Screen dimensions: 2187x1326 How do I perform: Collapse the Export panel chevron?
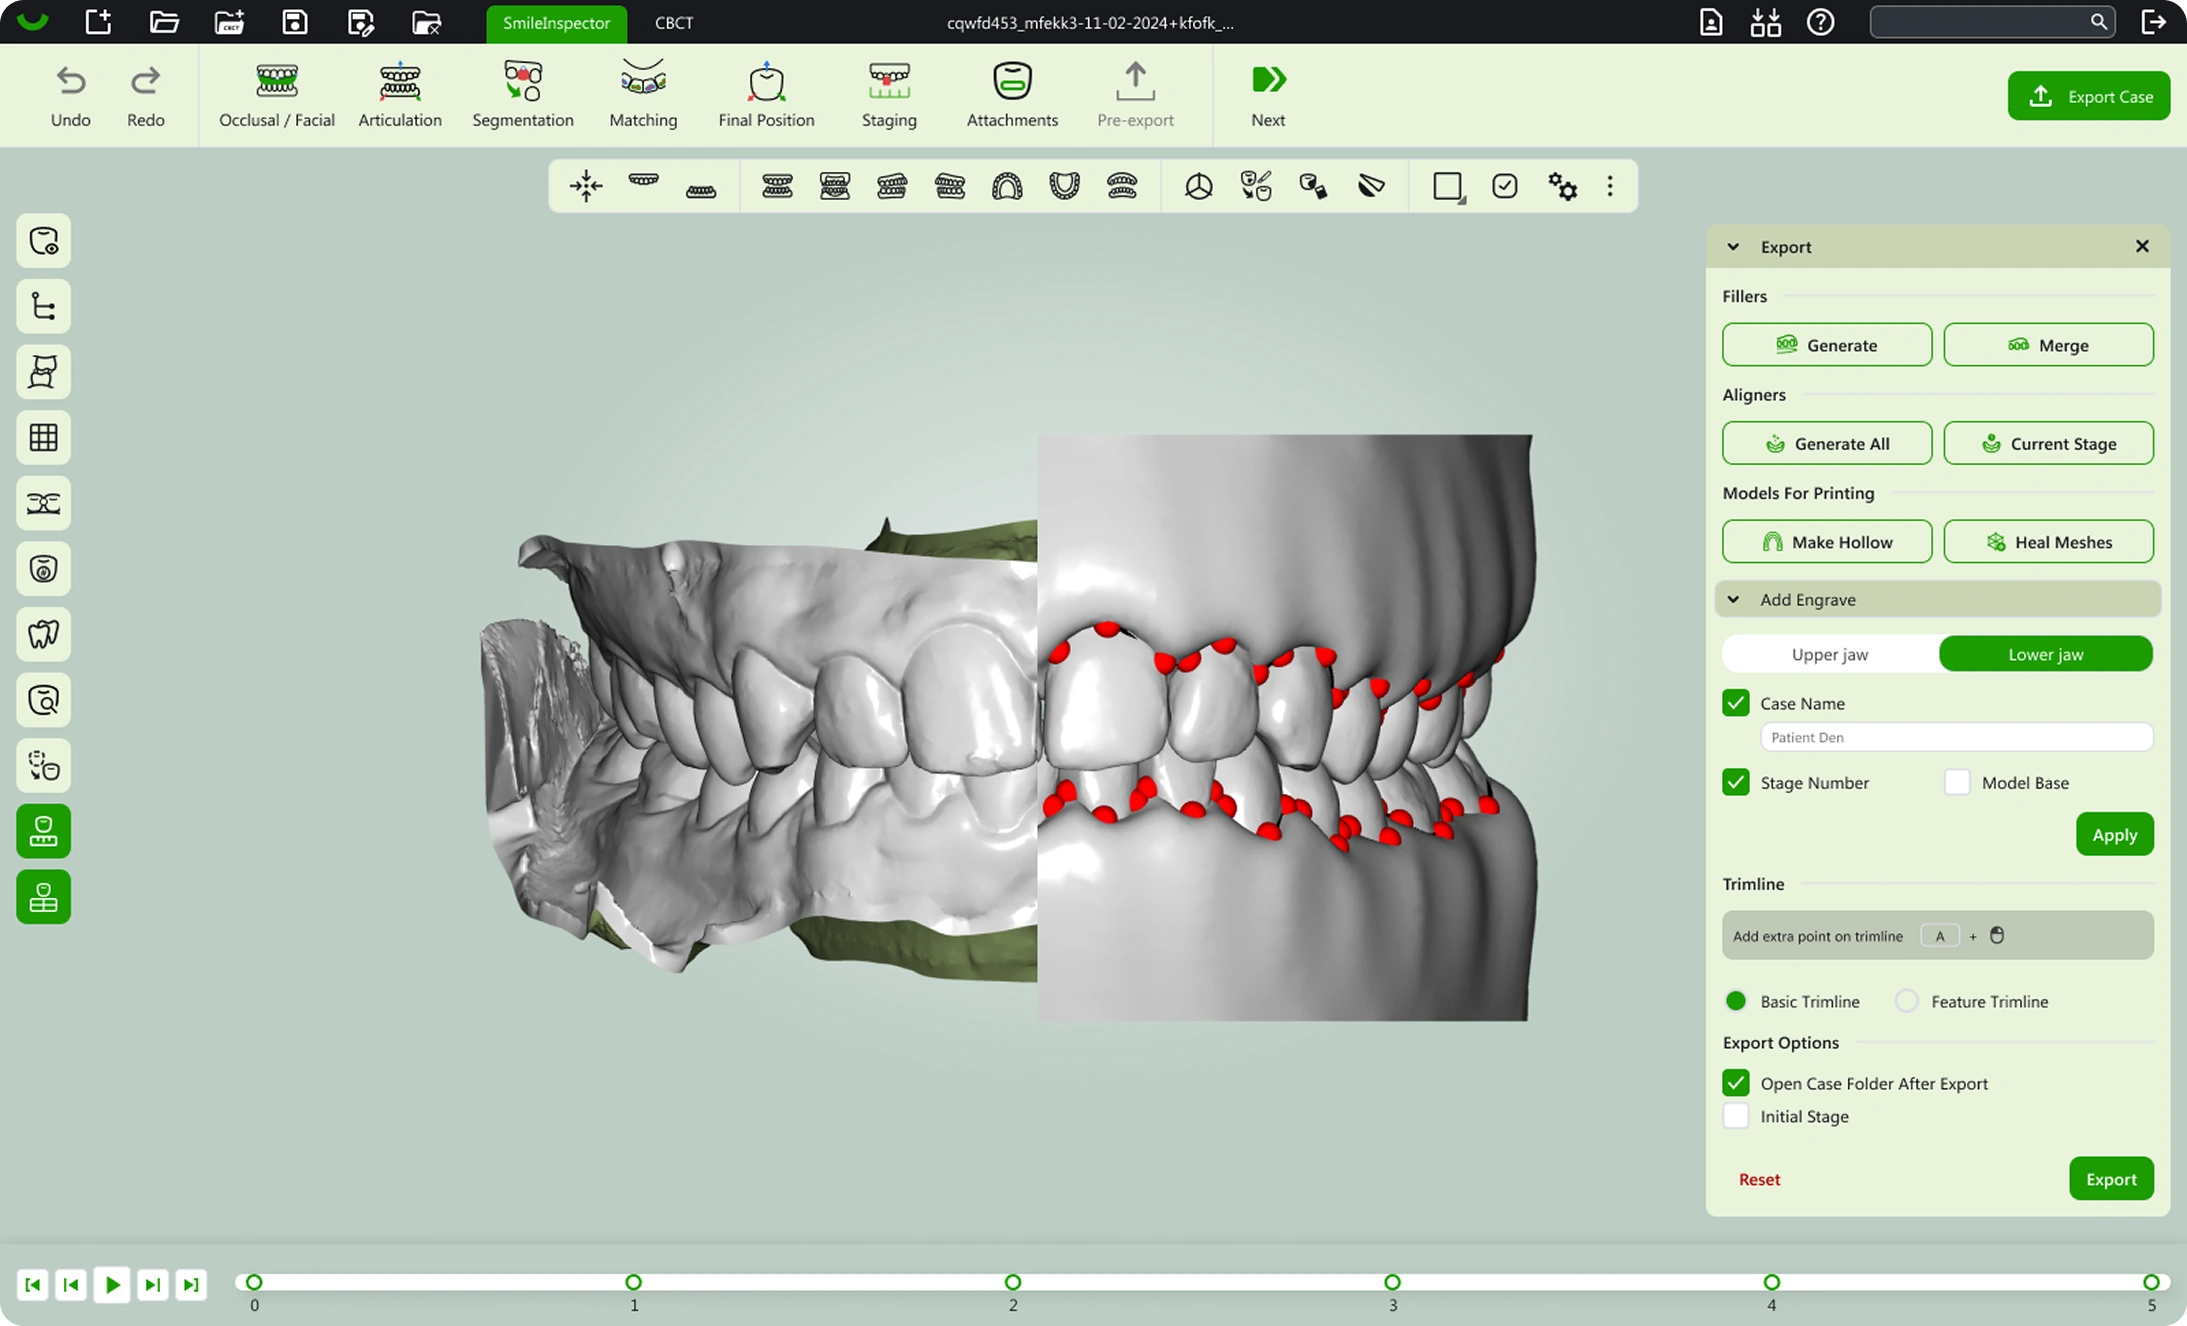click(x=1733, y=247)
